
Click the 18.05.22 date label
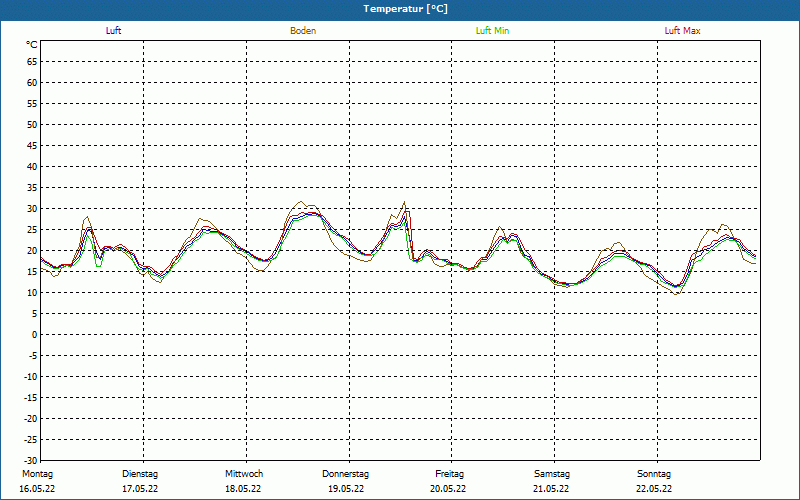(x=243, y=489)
